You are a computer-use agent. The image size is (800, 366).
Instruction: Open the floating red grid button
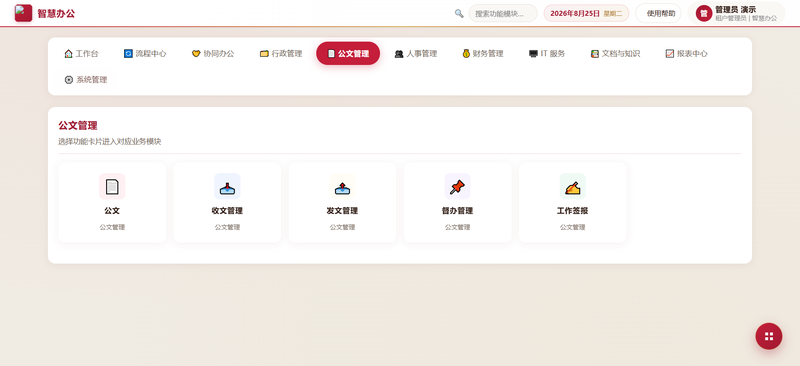pos(769,336)
